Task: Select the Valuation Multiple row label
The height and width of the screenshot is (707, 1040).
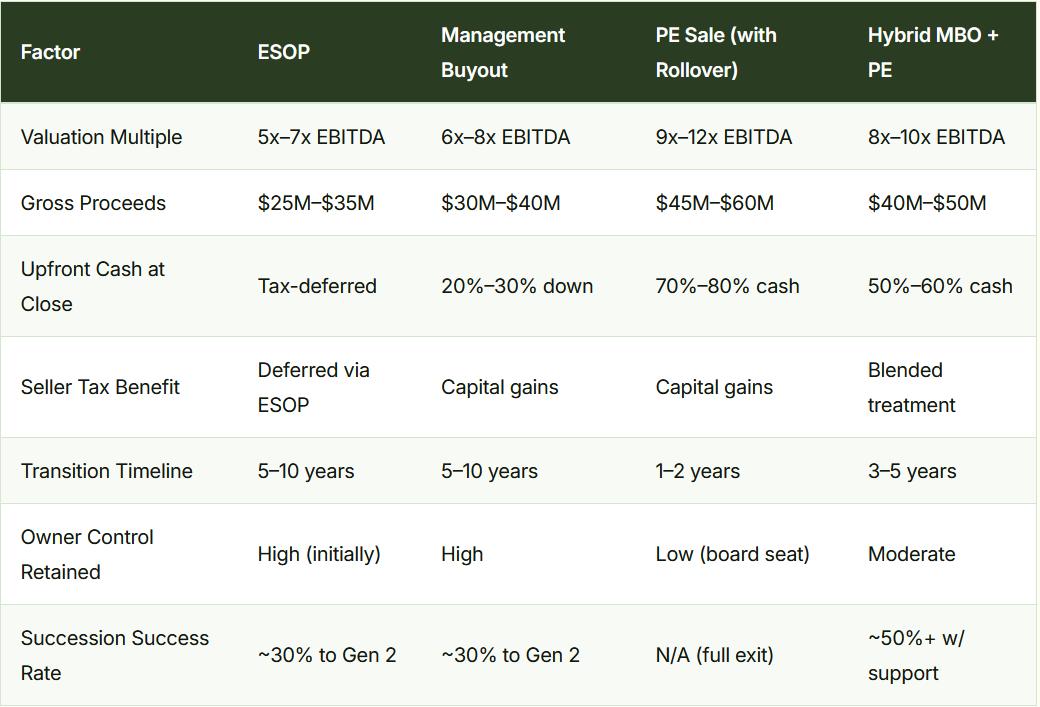Action: point(101,137)
